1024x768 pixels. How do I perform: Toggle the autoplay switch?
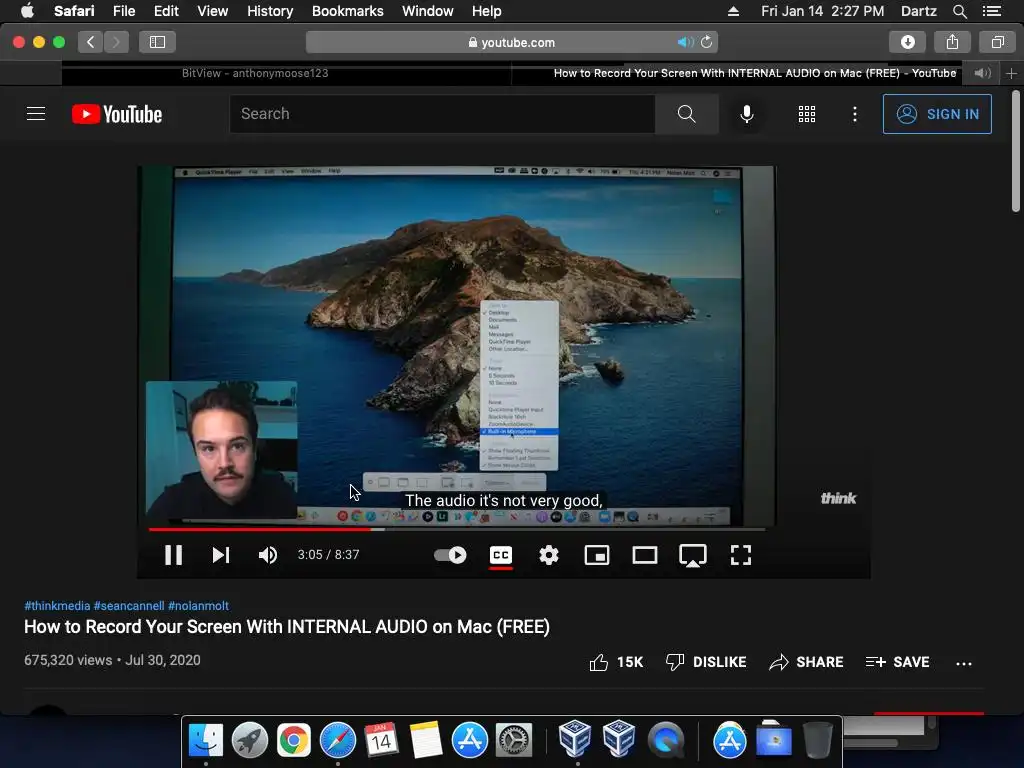coord(450,555)
